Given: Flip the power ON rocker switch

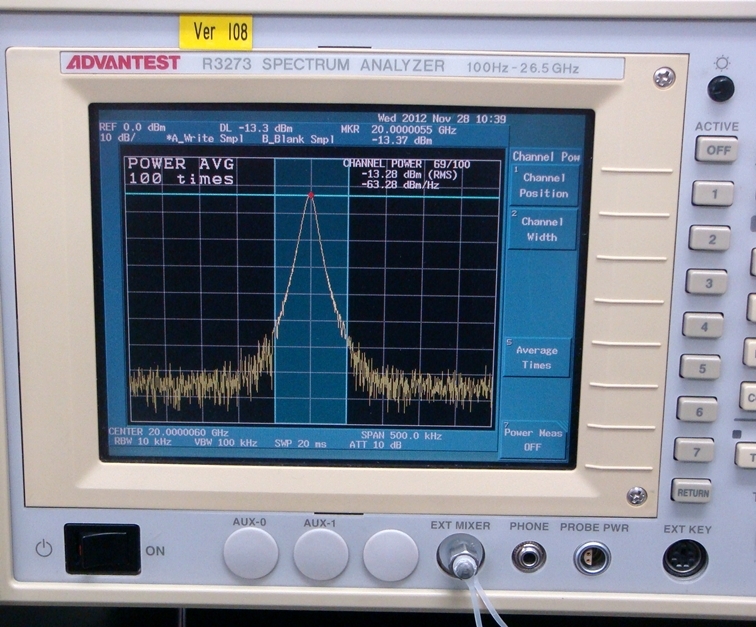Looking at the screenshot, I should tap(103, 549).
